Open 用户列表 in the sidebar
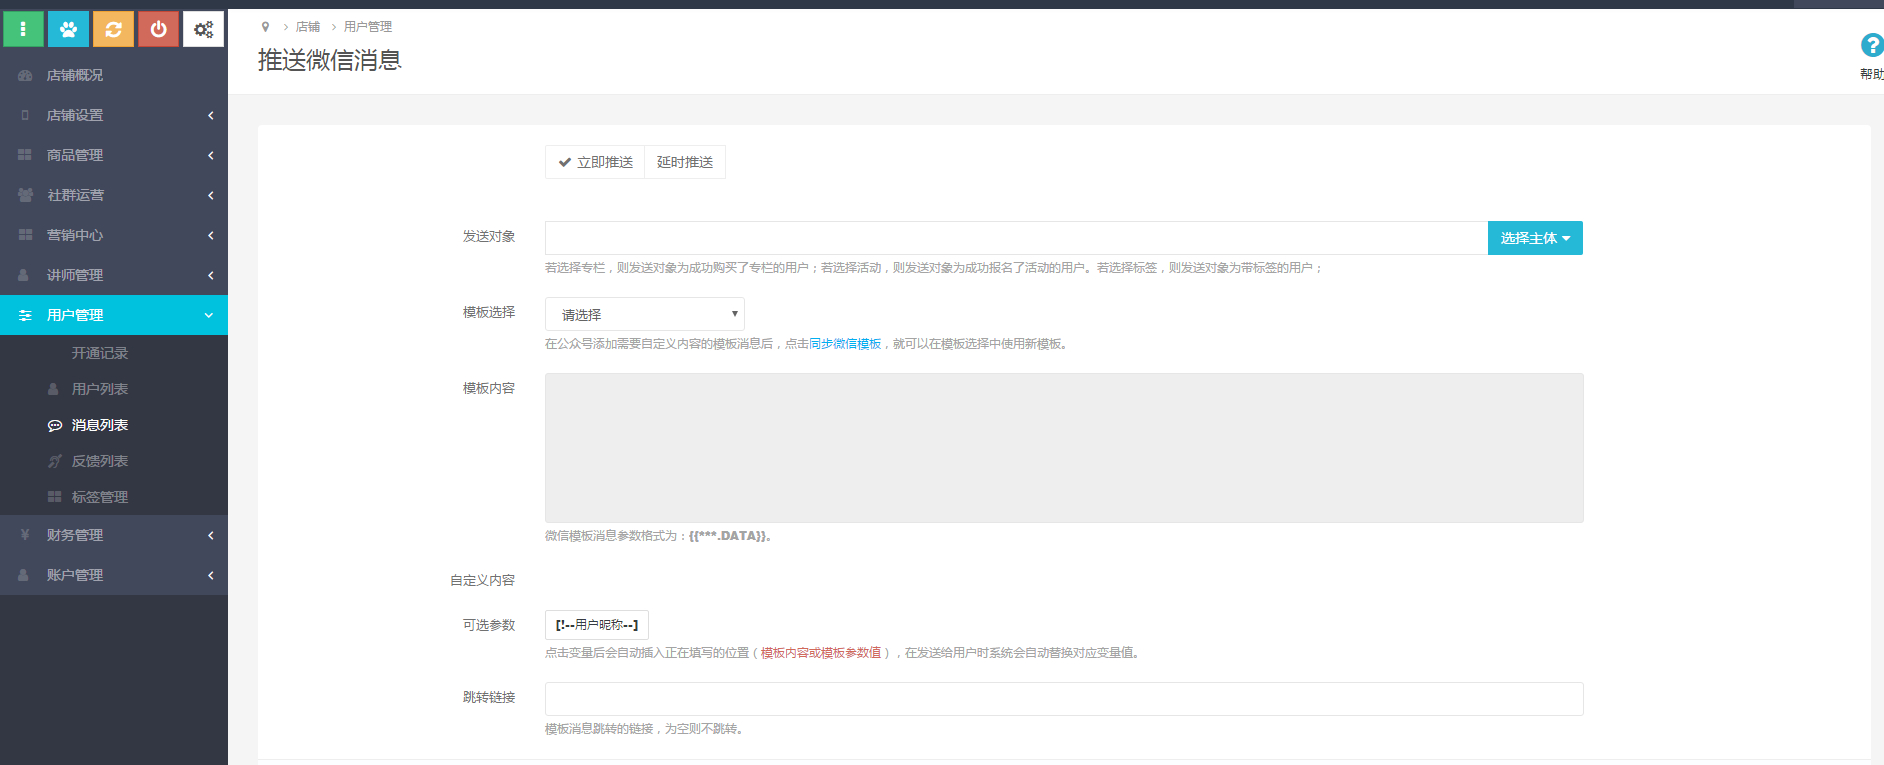This screenshot has width=1884, height=765. point(99,389)
